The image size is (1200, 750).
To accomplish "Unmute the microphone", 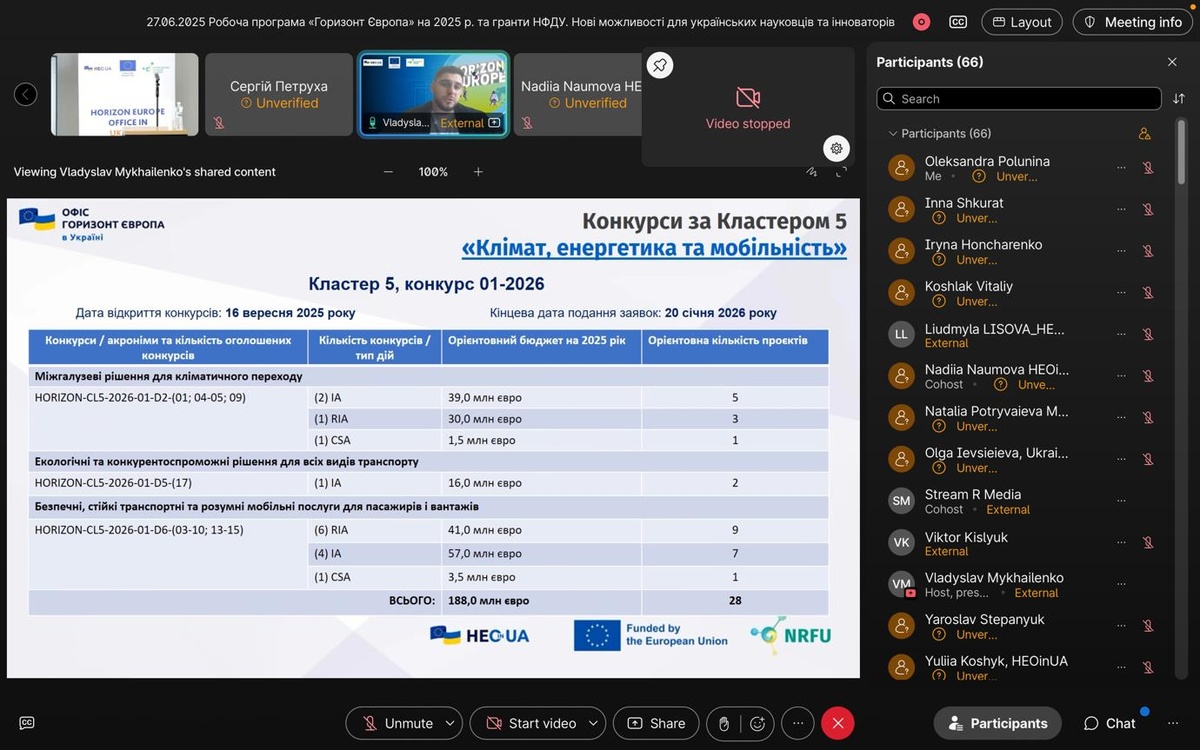I will (x=398, y=723).
